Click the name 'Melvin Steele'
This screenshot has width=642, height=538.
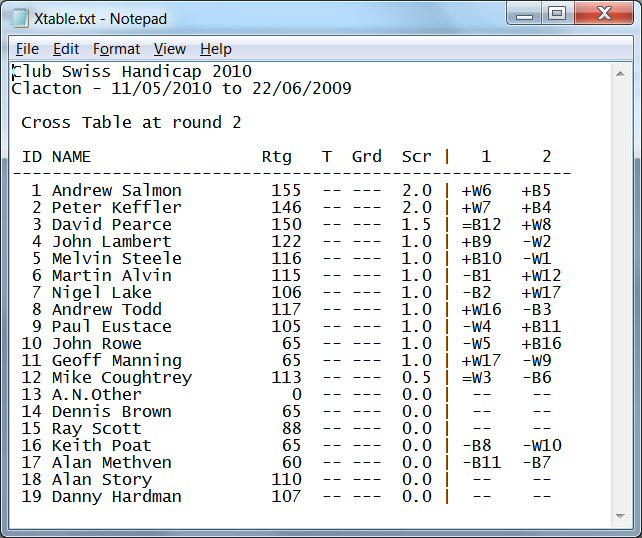click(117, 258)
